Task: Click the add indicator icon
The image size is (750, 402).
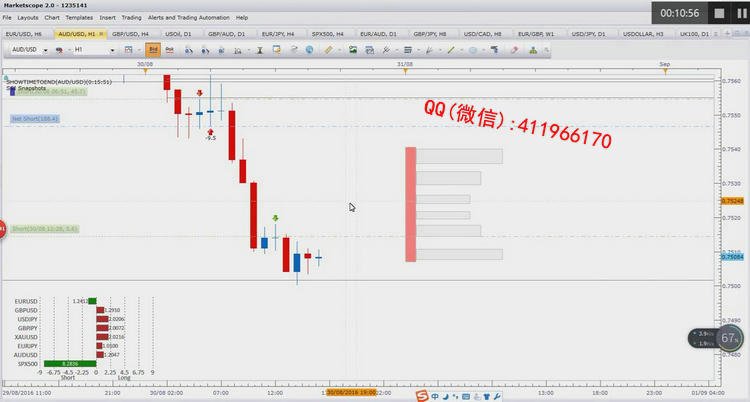Action: 386,50
